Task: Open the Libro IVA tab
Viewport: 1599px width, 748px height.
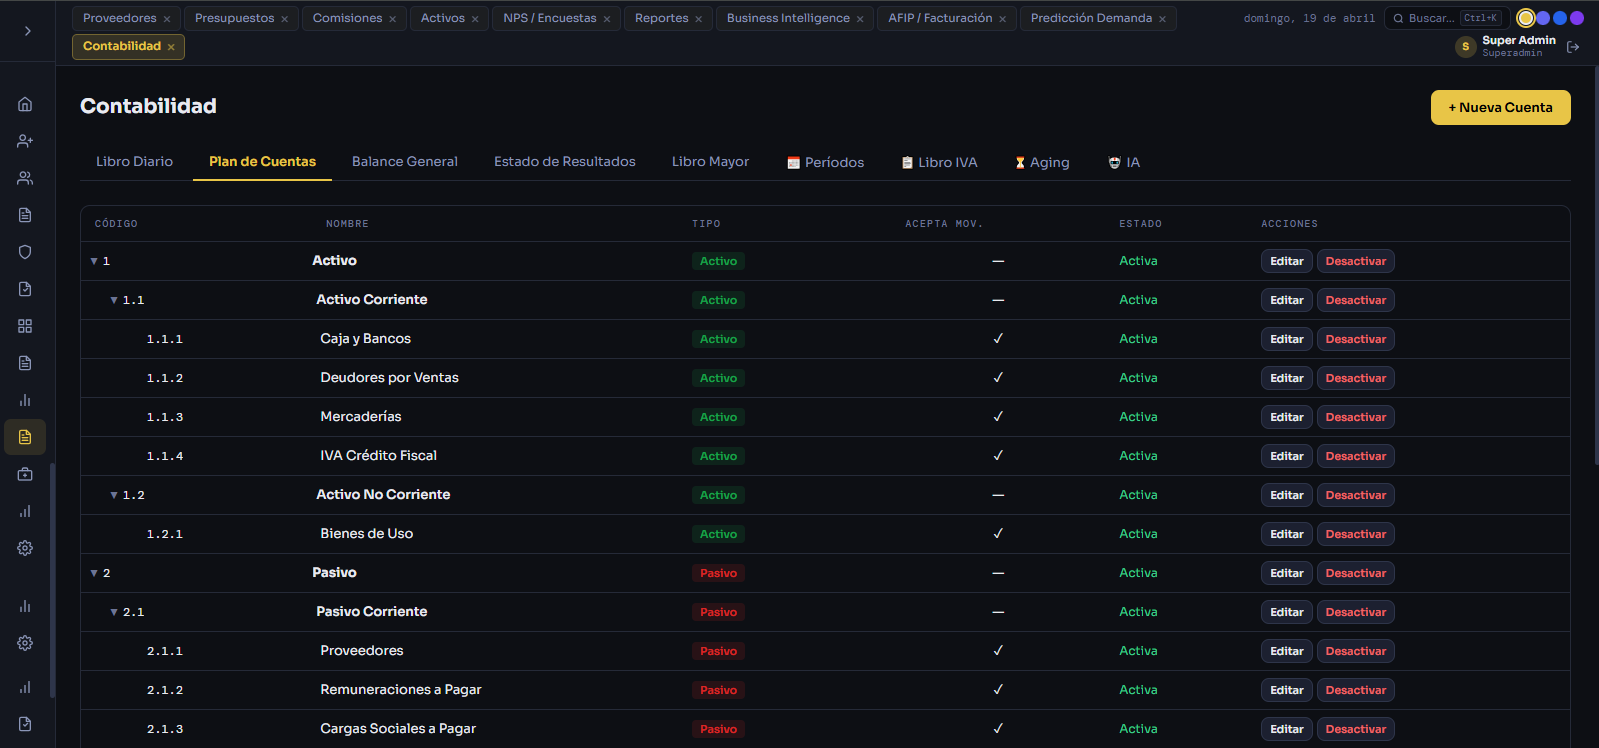Action: [x=939, y=162]
